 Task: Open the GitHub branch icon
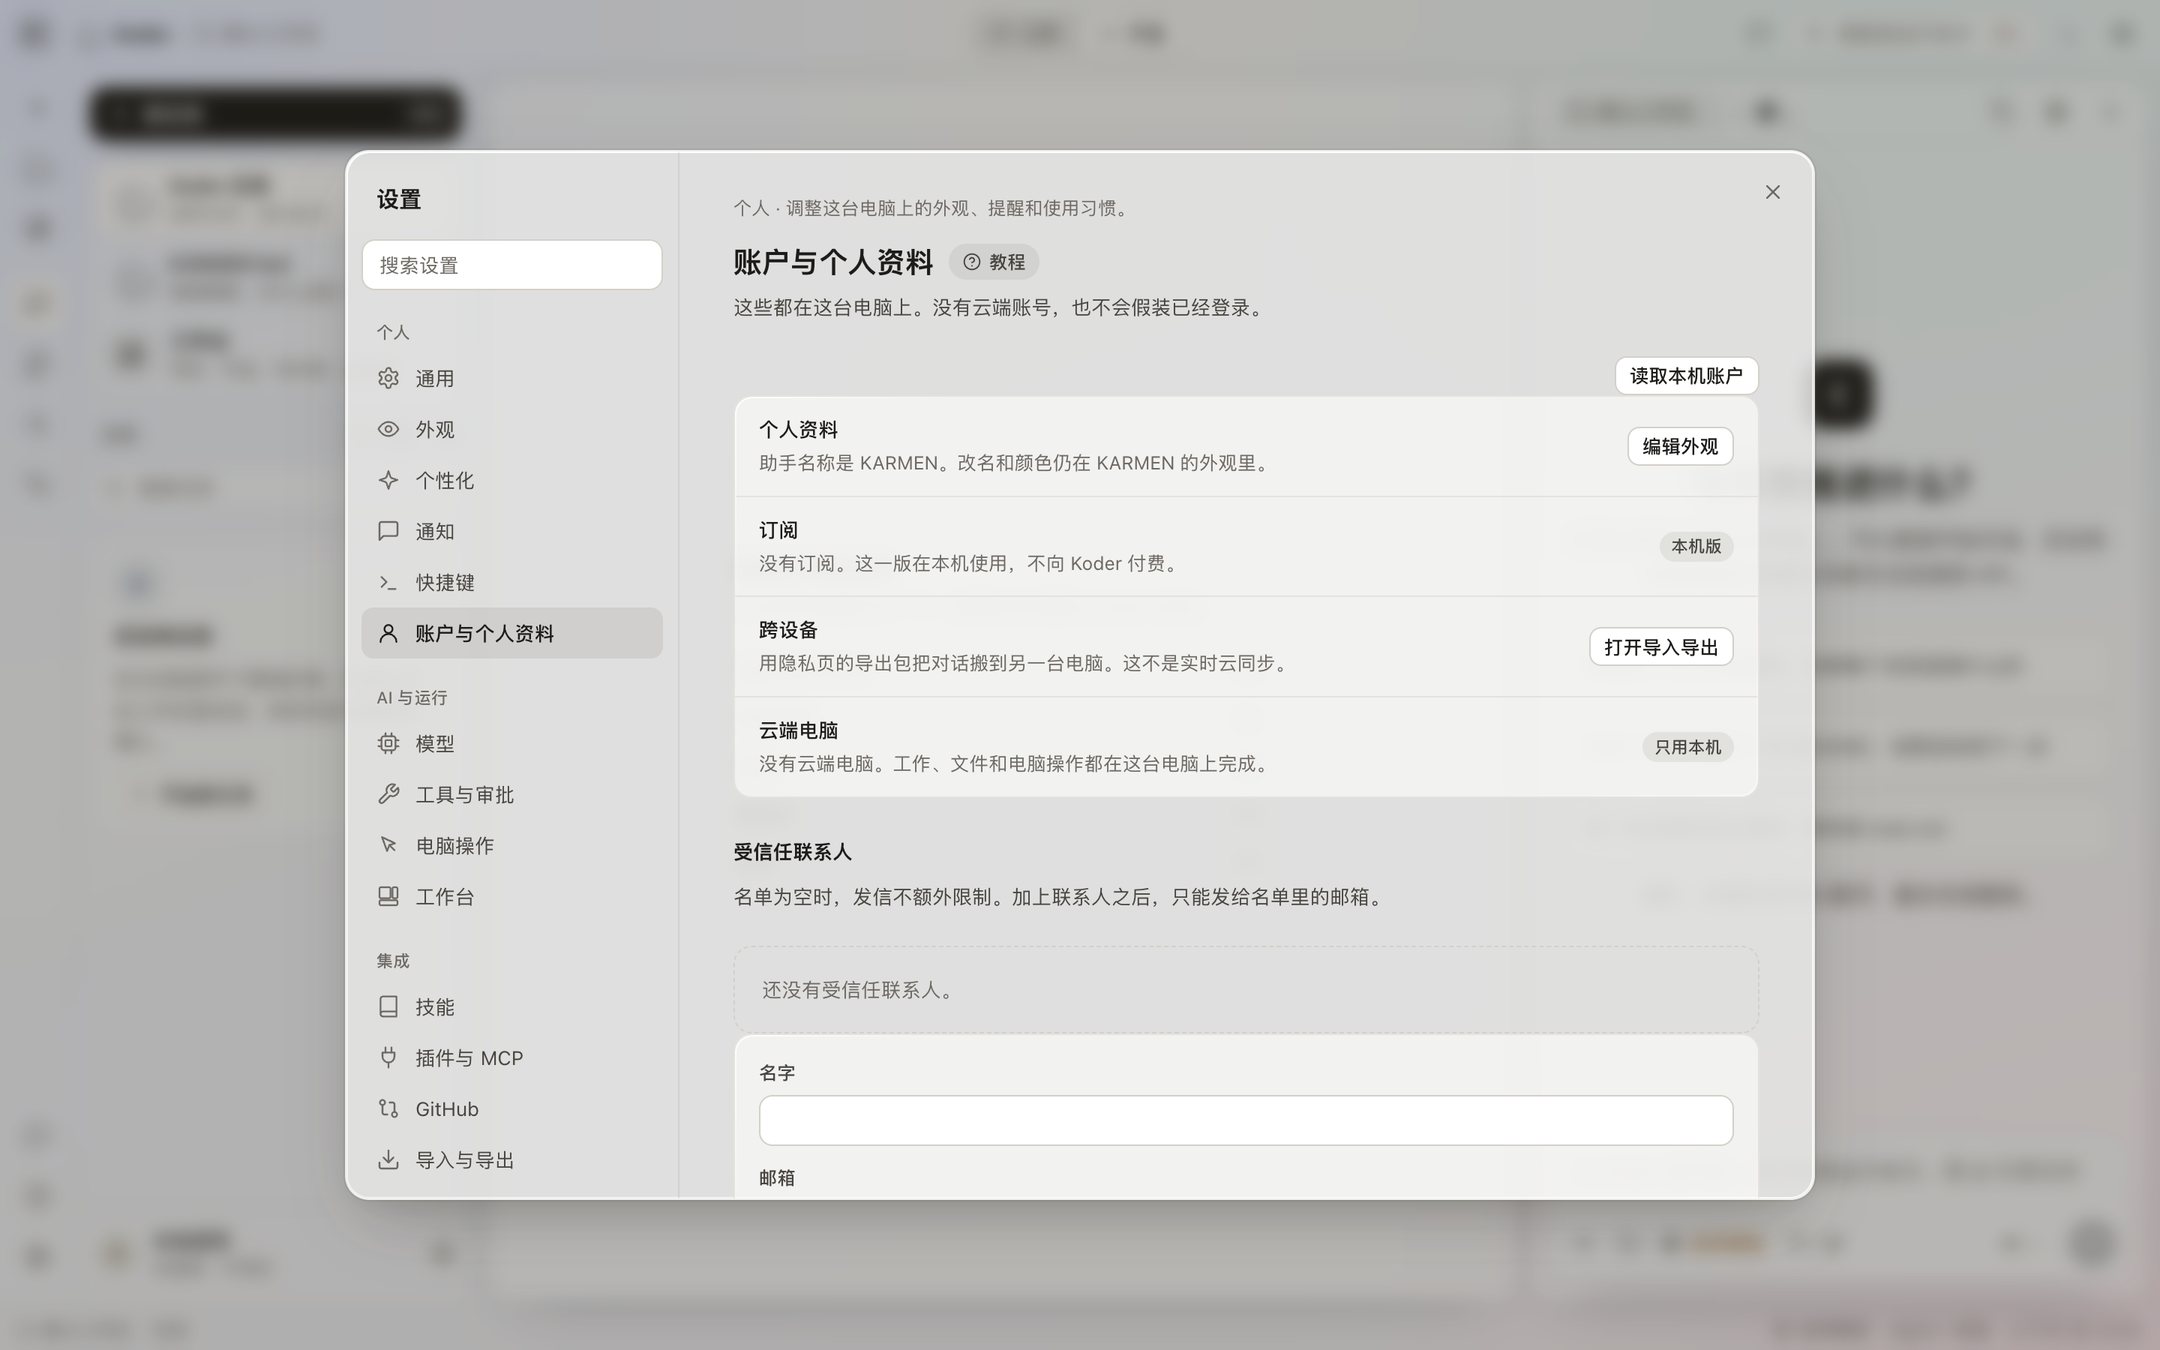(x=388, y=1108)
